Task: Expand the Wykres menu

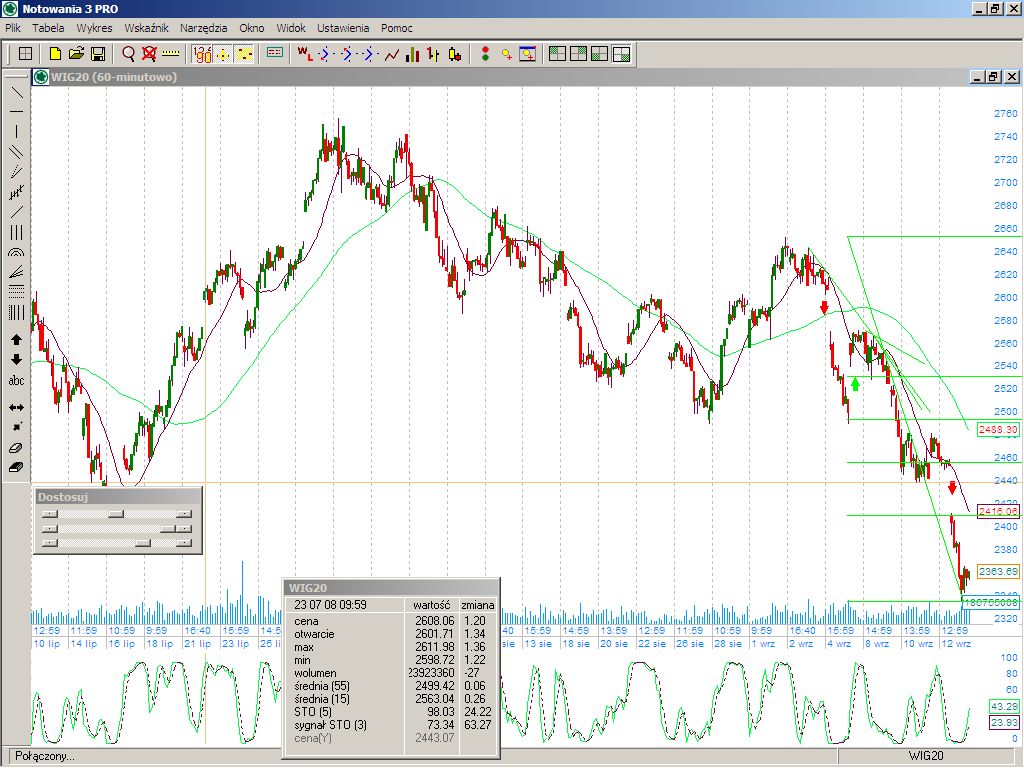Action: click(x=94, y=28)
